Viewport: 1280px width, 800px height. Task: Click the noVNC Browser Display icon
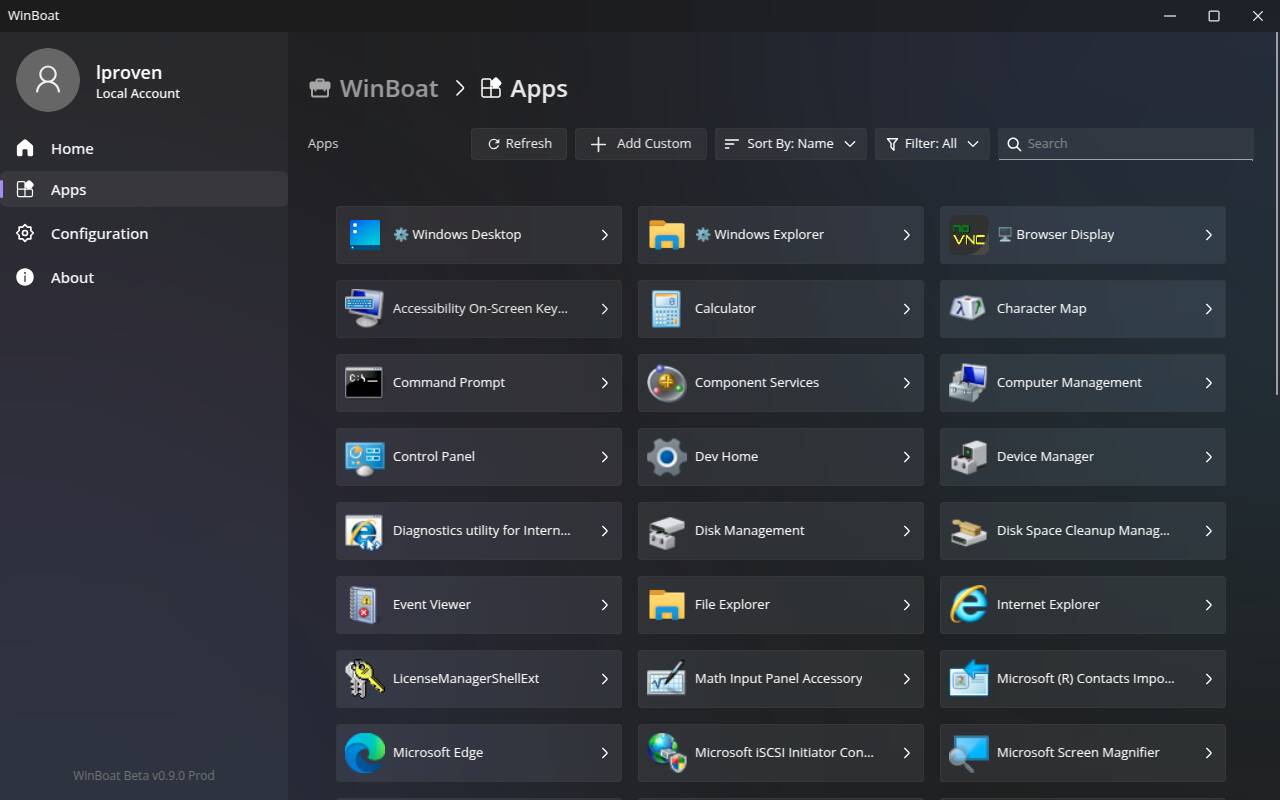coord(968,235)
